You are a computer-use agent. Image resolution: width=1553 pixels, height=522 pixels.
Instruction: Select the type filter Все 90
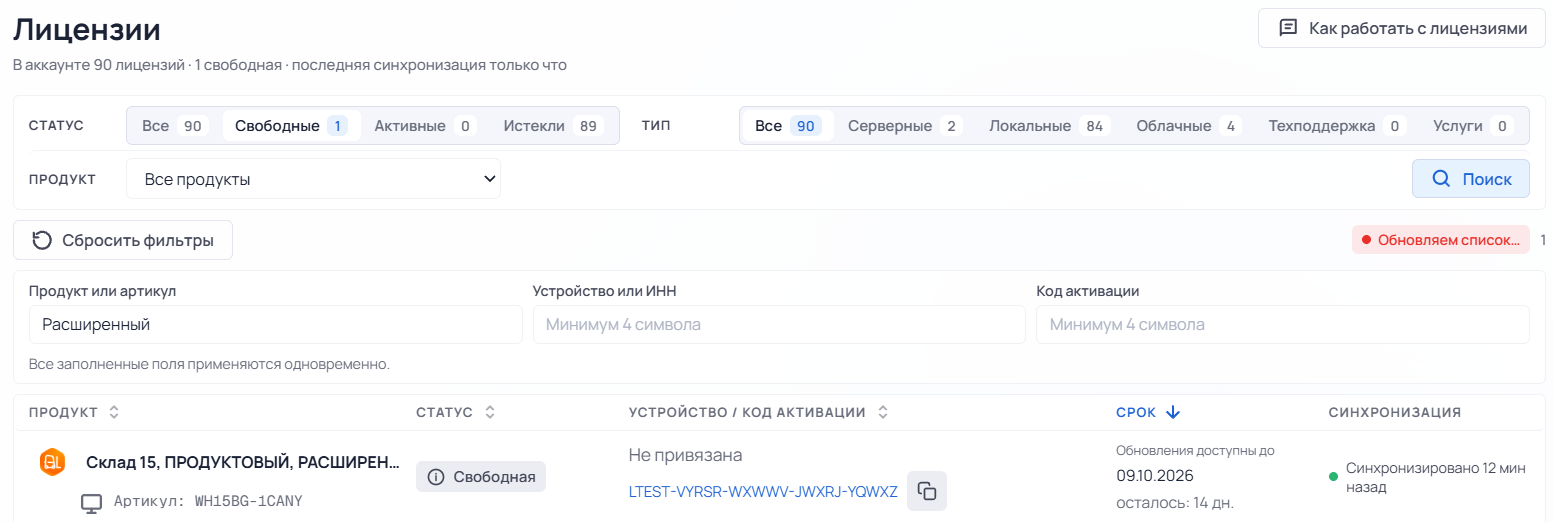pos(788,126)
